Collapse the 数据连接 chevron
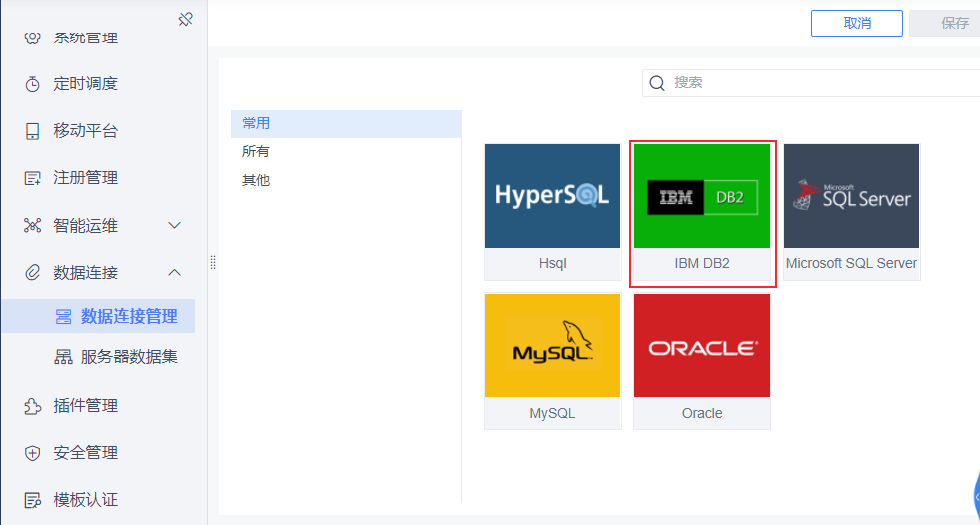 (x=175, y=272)
